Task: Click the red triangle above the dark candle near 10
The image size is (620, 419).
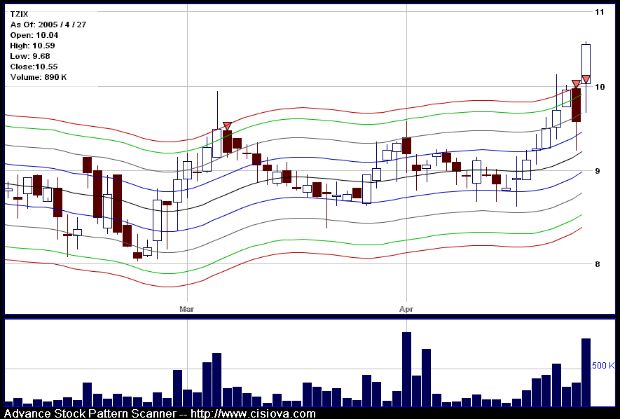Action: (x=577, y=84)
